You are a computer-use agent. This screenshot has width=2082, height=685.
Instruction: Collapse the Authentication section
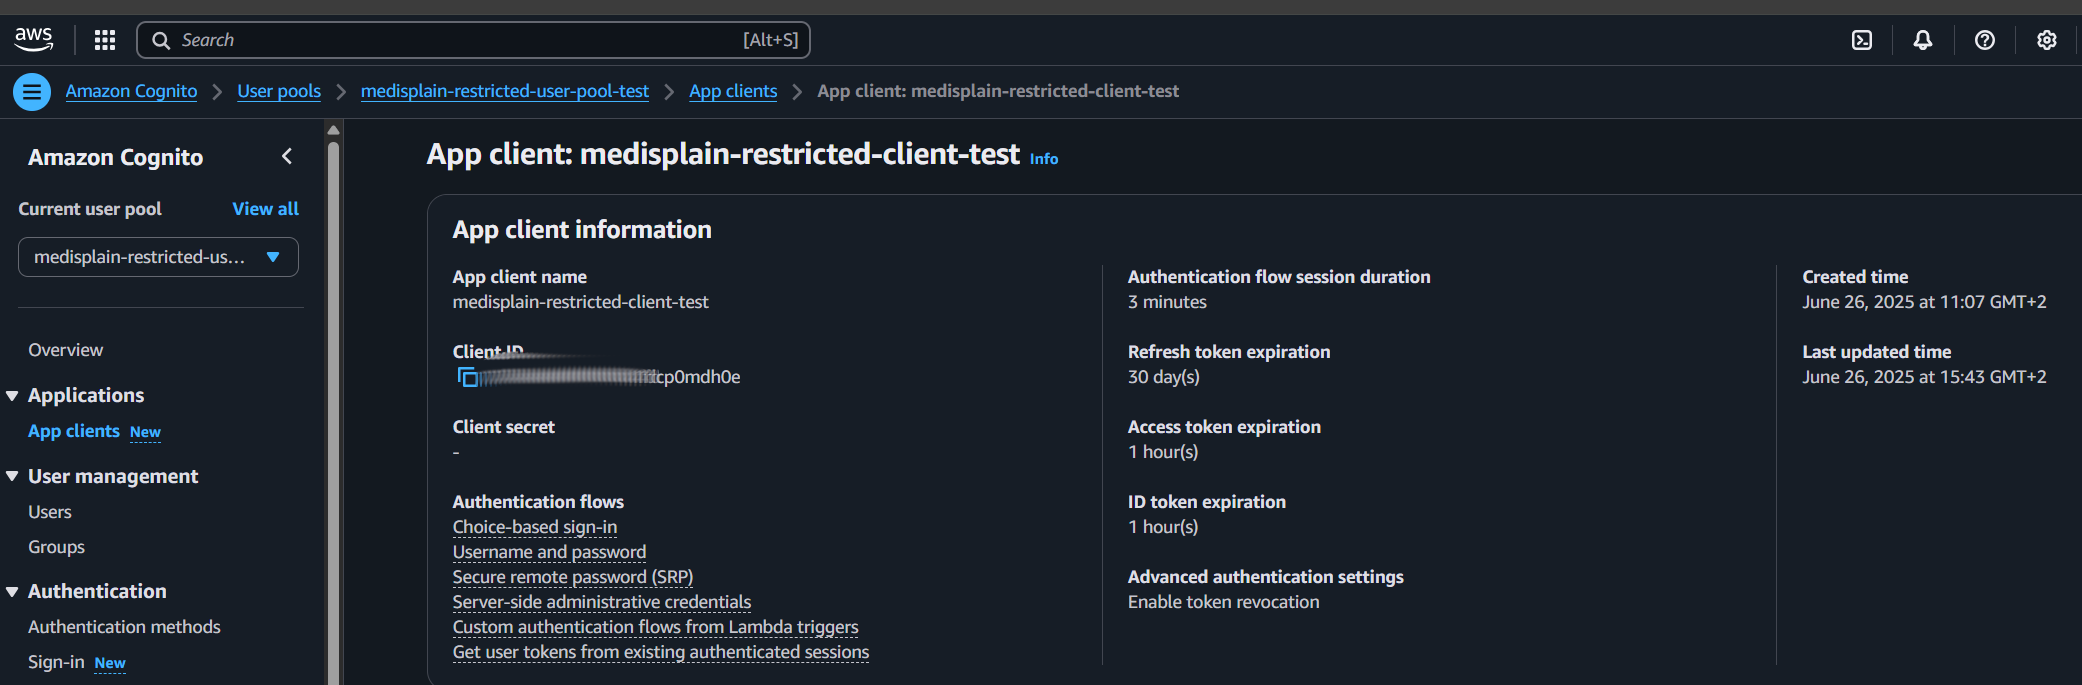(13, 592)
